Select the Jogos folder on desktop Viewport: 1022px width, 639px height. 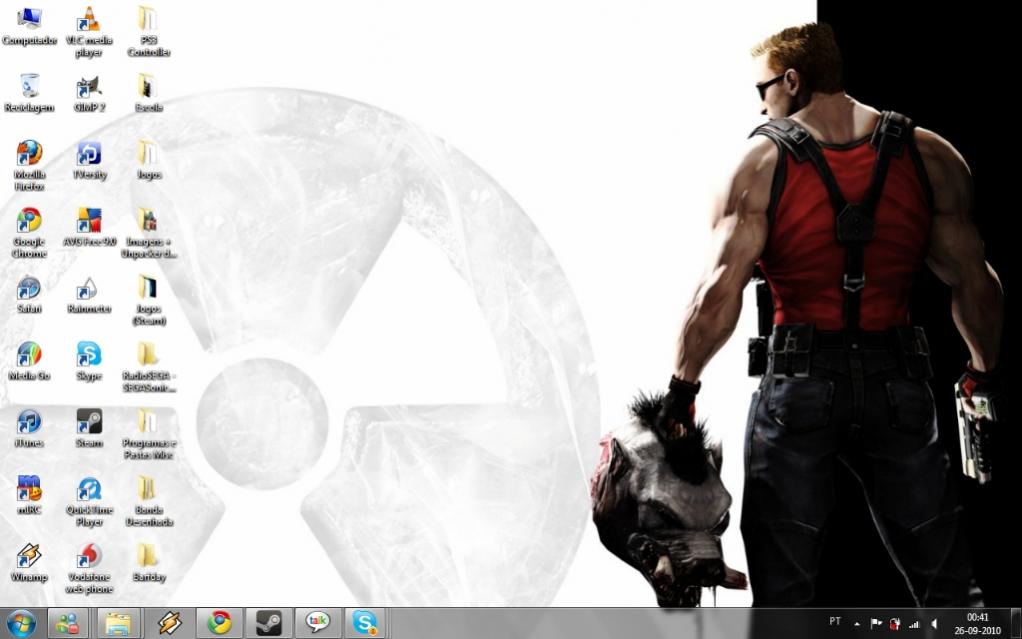(x=149, y=160)
